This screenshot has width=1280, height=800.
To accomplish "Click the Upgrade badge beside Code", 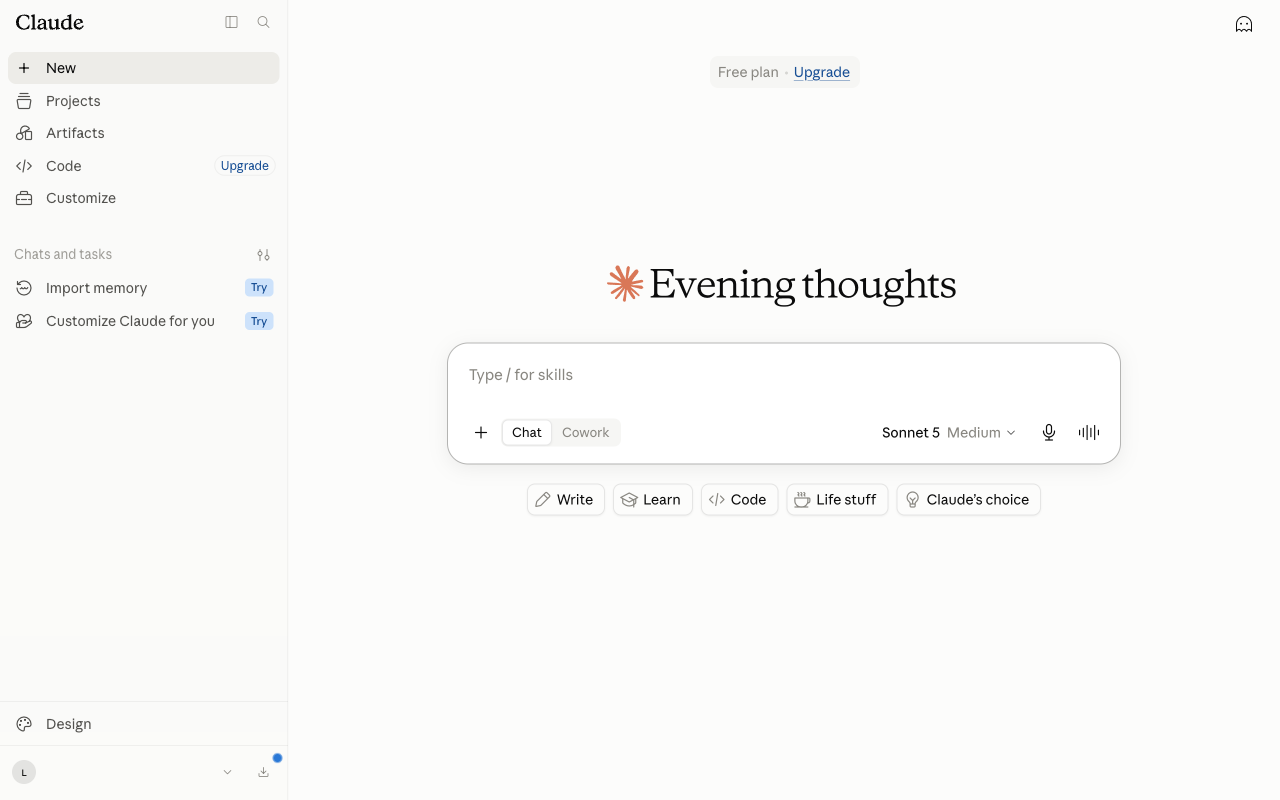I will 245,166.
